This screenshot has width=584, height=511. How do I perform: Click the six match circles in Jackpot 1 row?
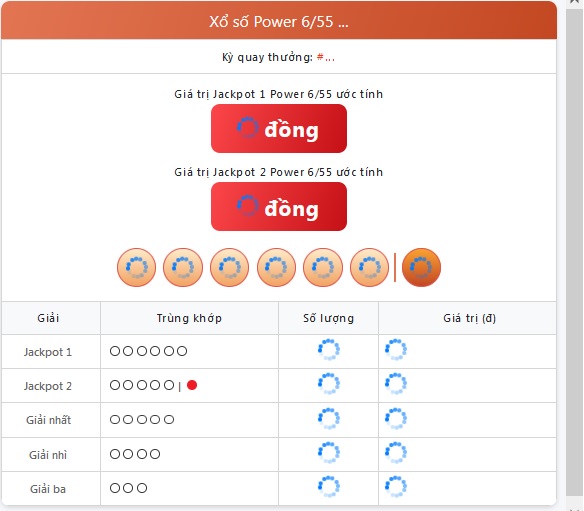coord(148,351)
